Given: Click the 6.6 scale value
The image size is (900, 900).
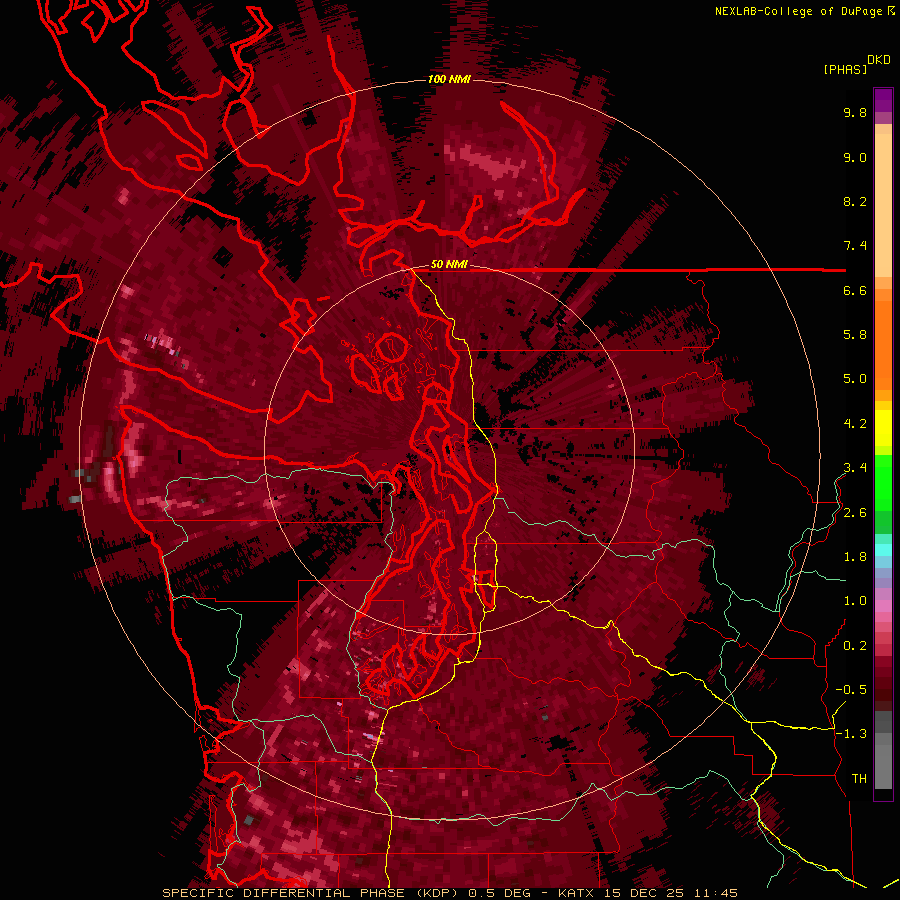Looking at the screenshot, I should pyautogui.click(x=855, y=290).
